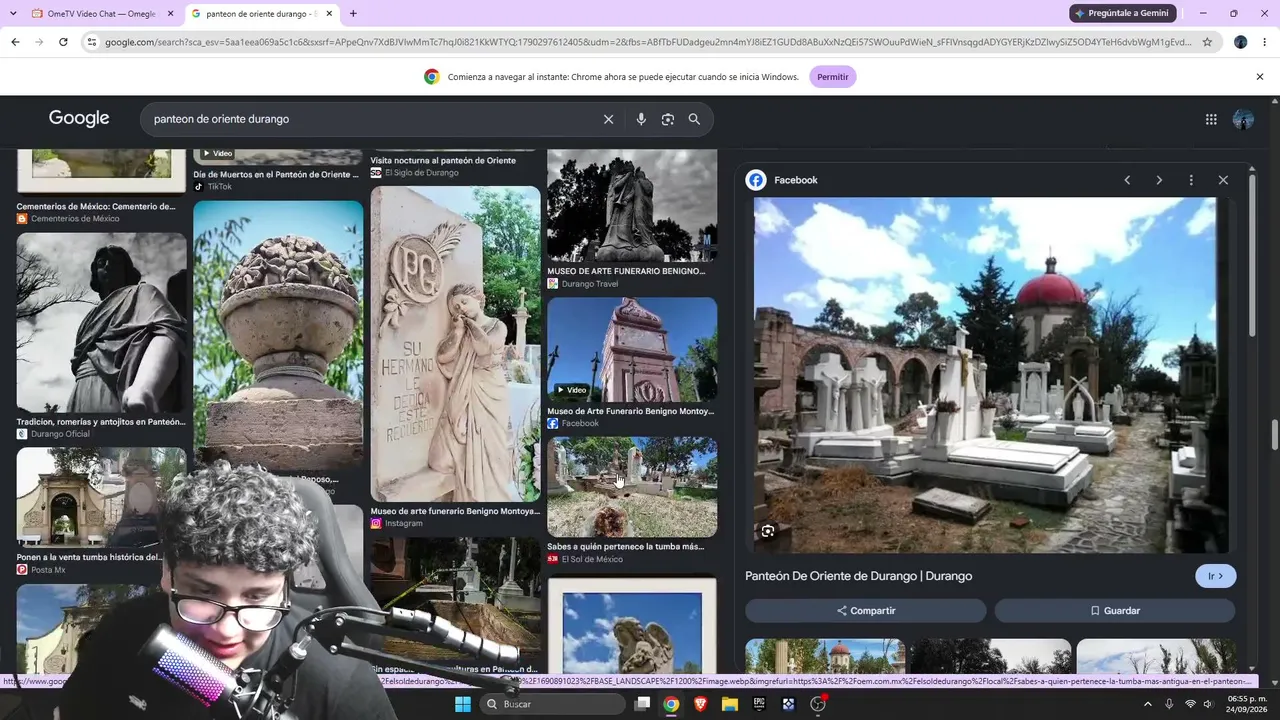1280x720 pixels.
Task: Show hidden system tray icons
Action: 1147,704
